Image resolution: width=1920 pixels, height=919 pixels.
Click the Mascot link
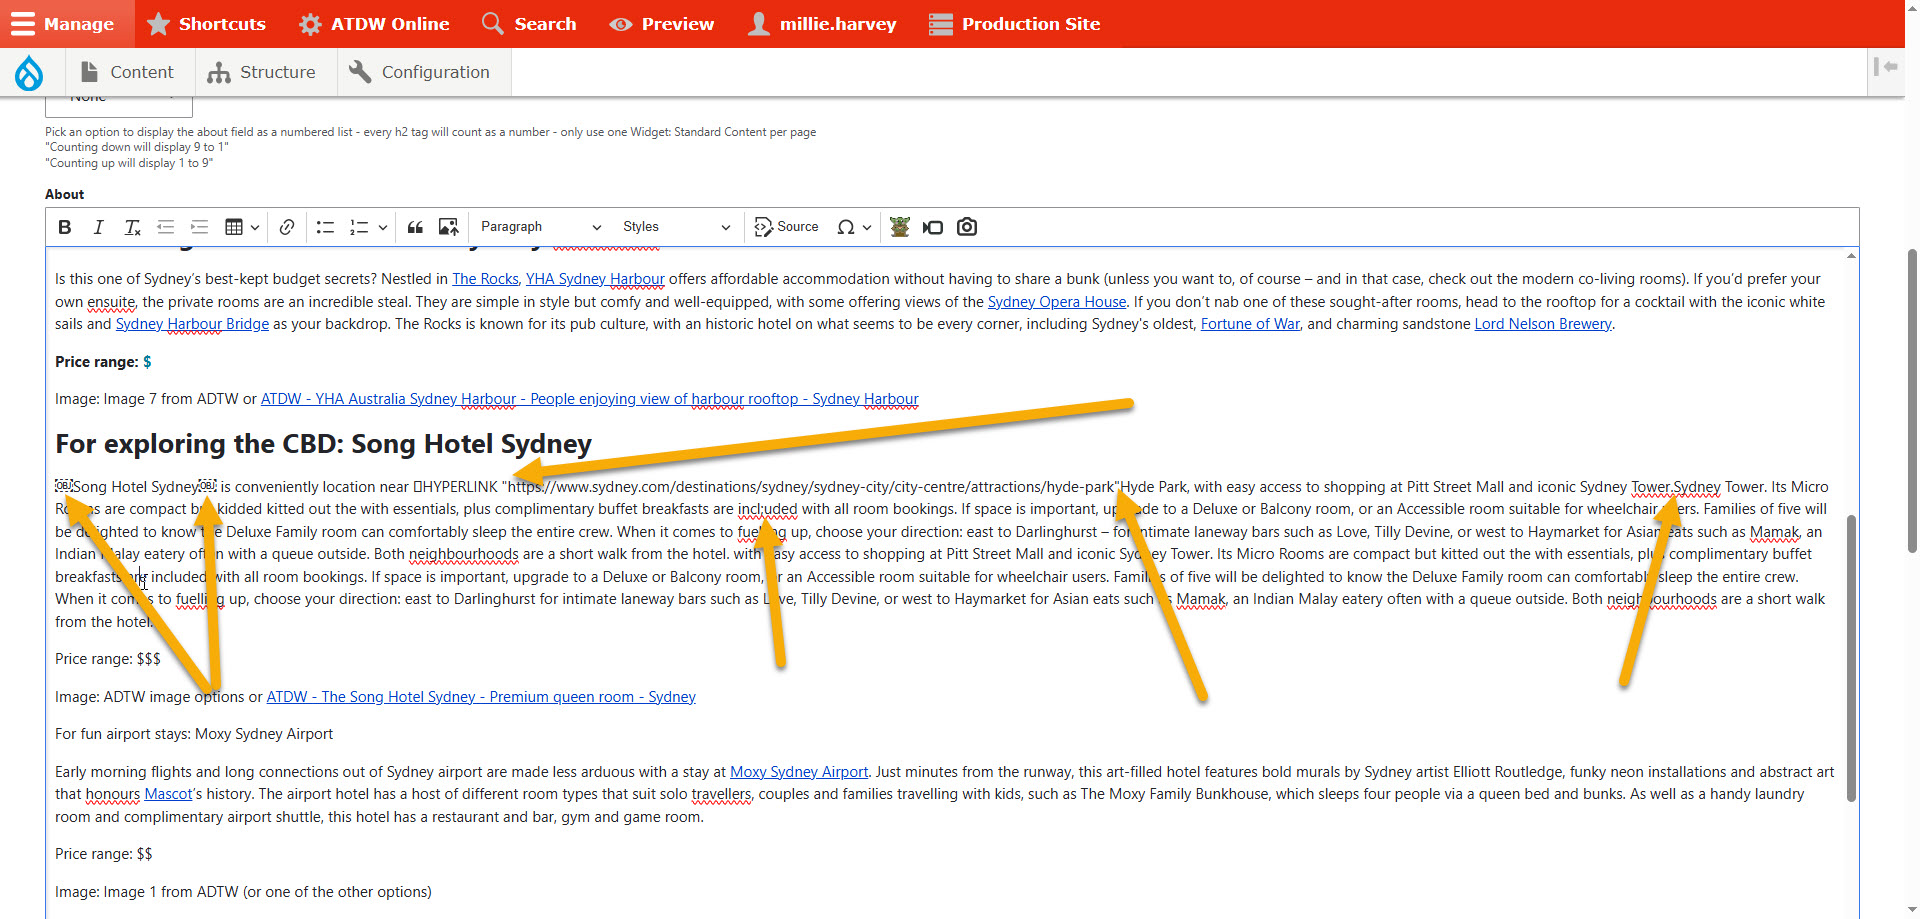[168, 794]
